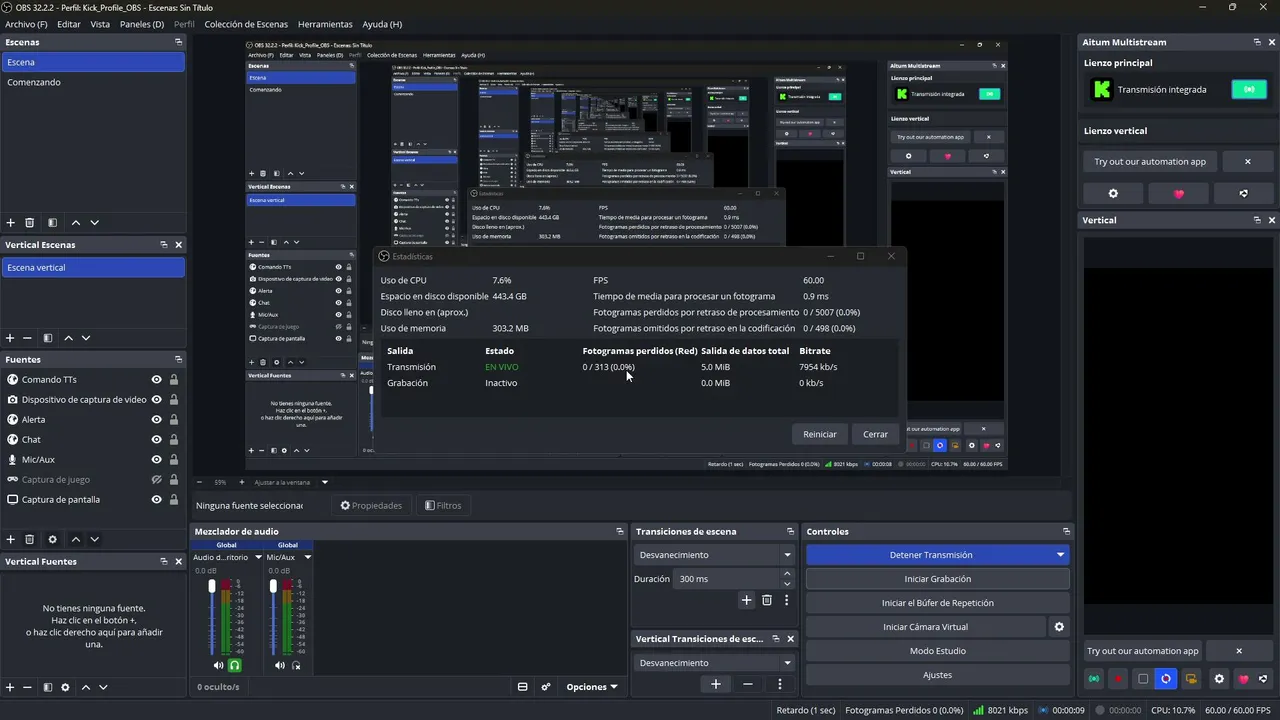Viewport: 1280px width, 720px height.
Task: Open source properties gear in Fuentes toolbar
Action: tap(53, 539)
